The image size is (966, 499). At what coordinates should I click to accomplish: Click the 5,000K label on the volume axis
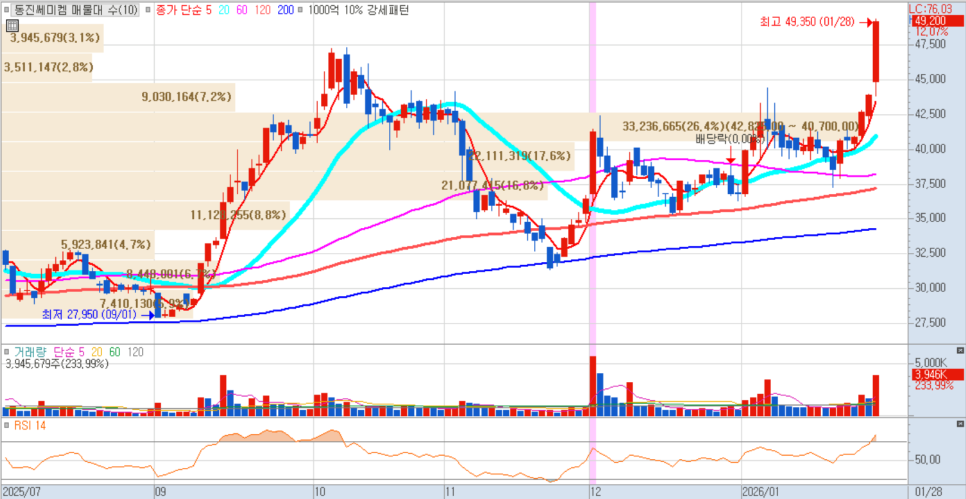(x=930, y=363)
